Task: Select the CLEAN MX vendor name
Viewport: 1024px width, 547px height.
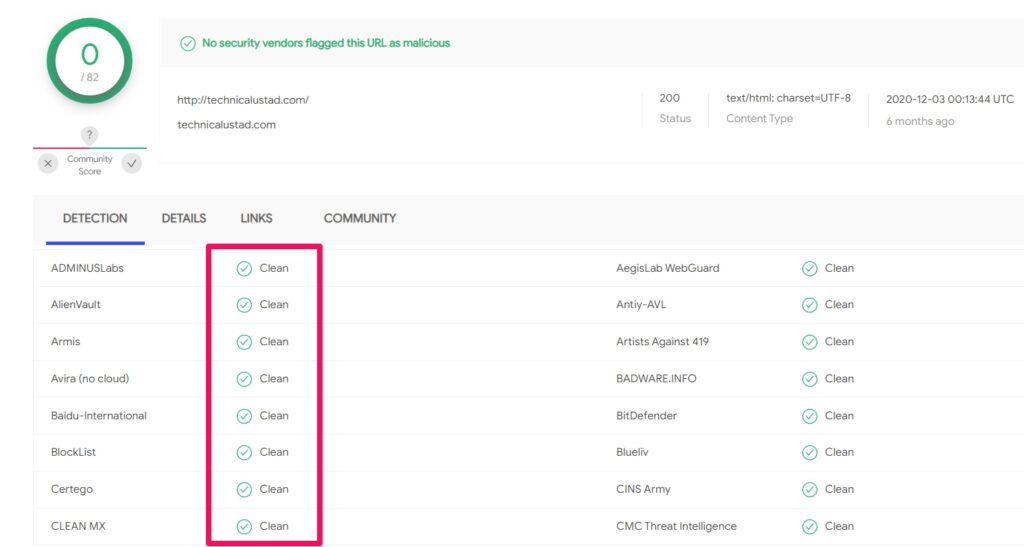Action: pos(78,526)
